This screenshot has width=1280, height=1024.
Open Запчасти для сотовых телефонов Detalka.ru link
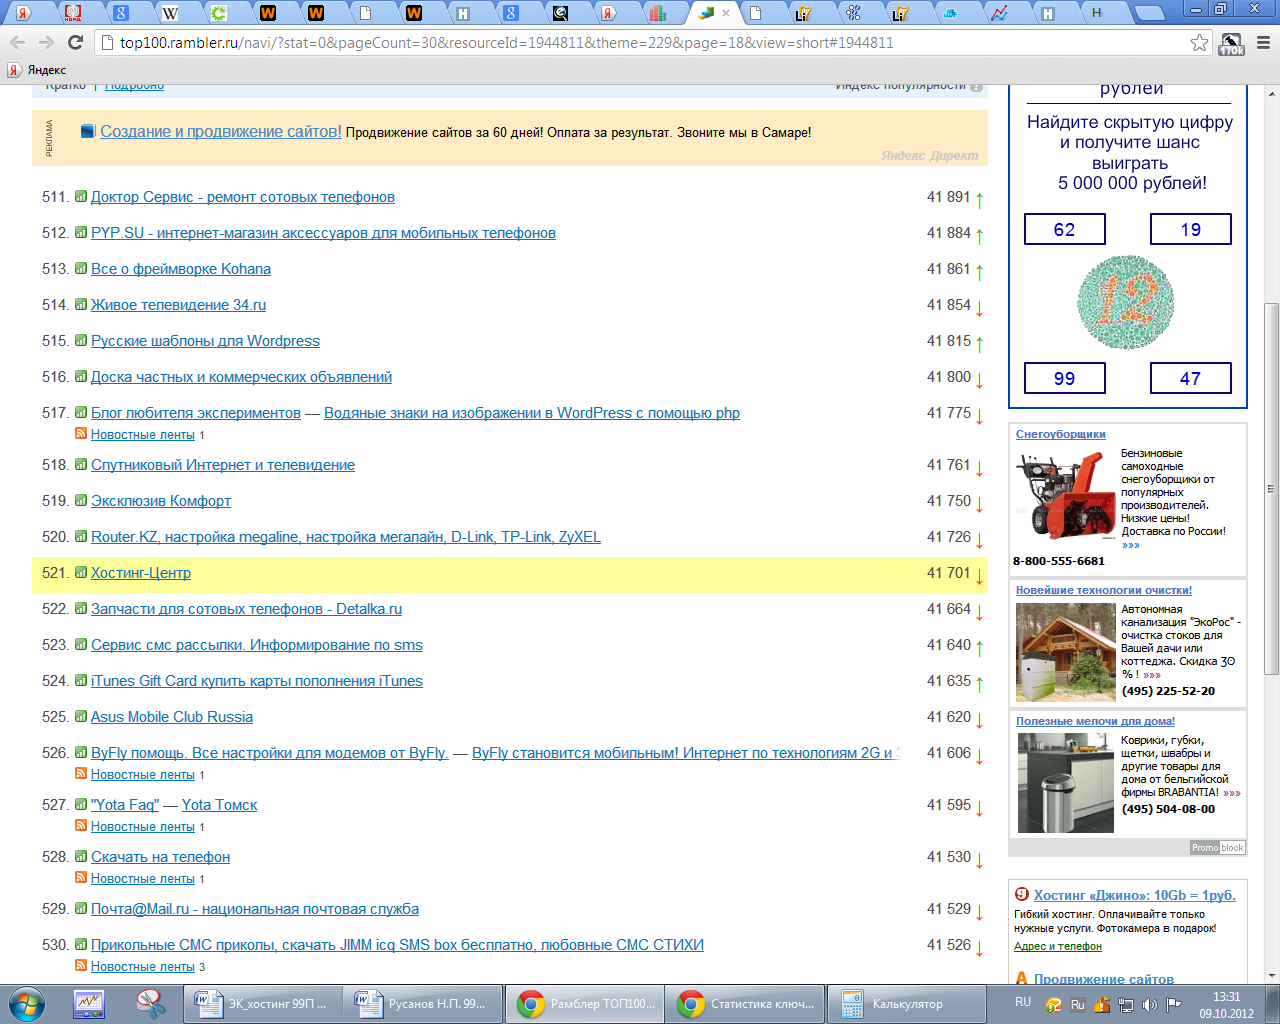point(246,609)
